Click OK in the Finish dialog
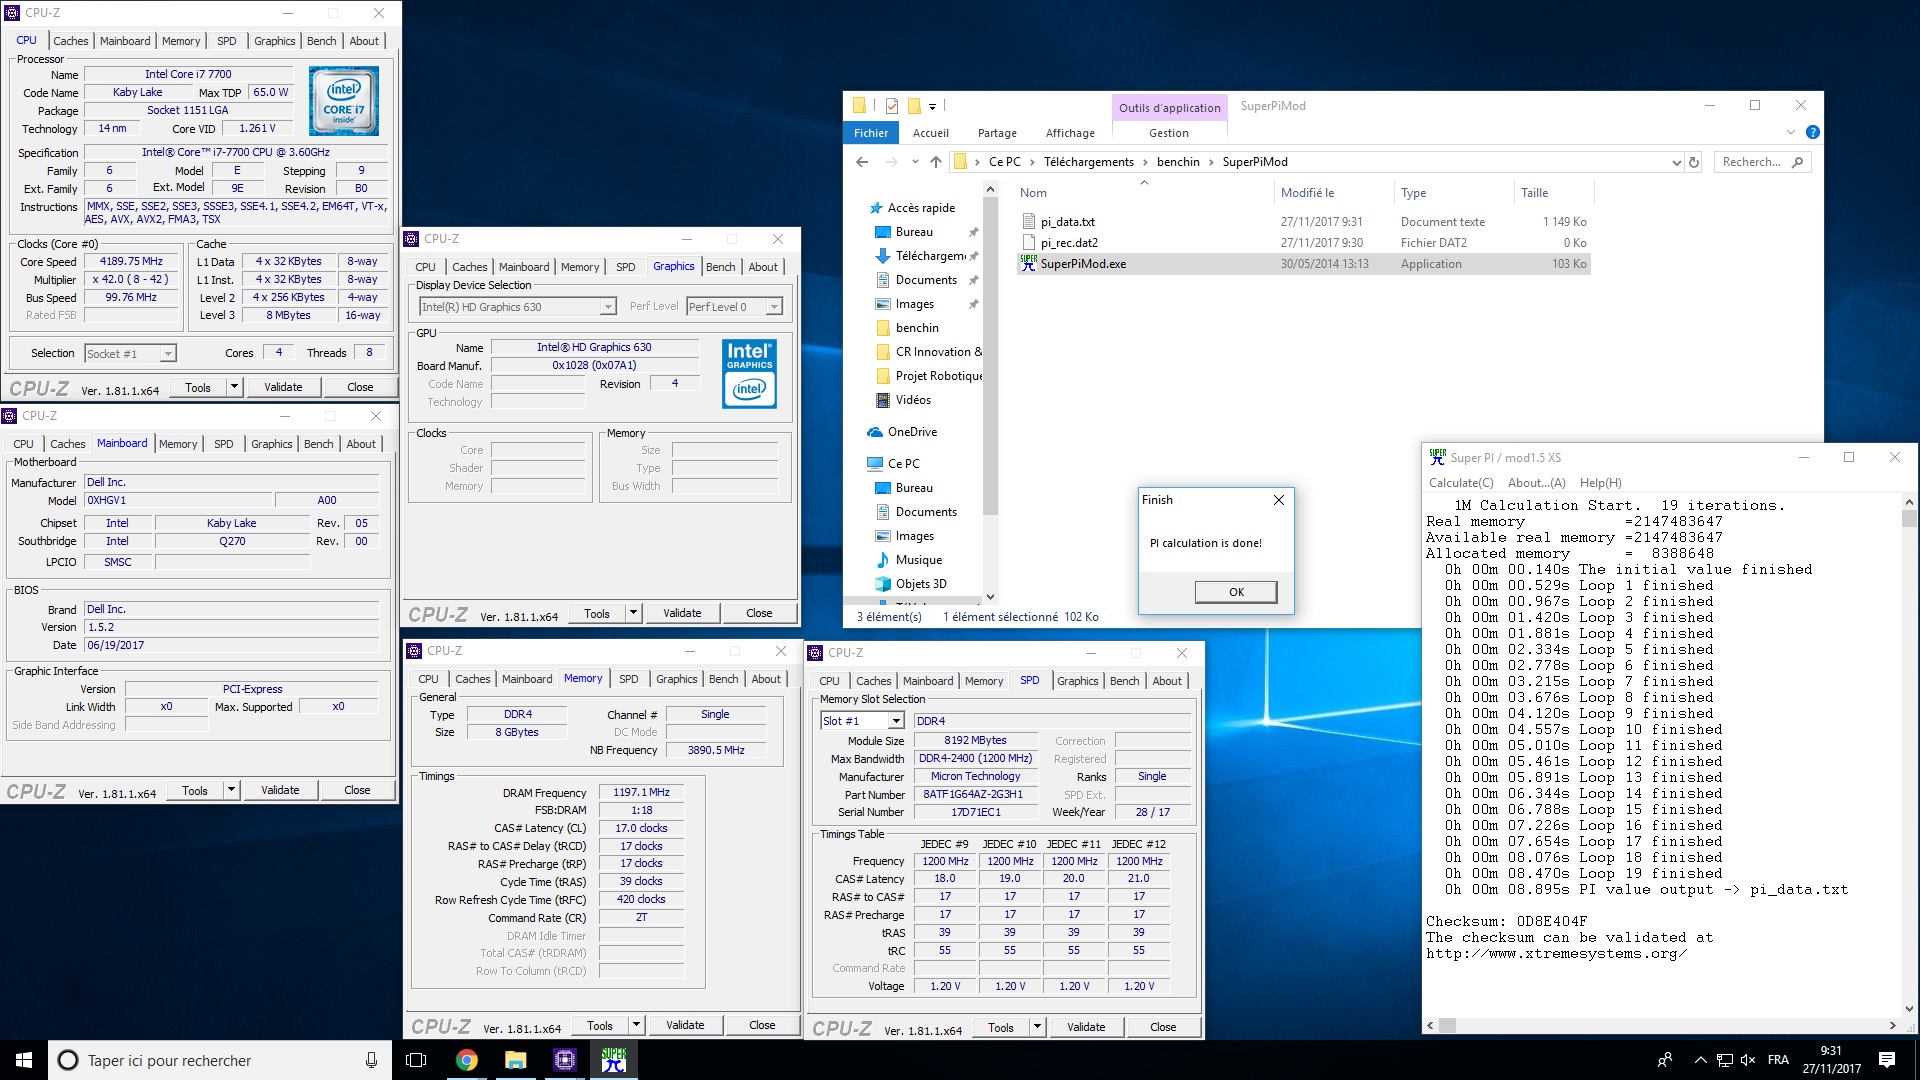1920x1080 pixels. tap(1236, 592)
